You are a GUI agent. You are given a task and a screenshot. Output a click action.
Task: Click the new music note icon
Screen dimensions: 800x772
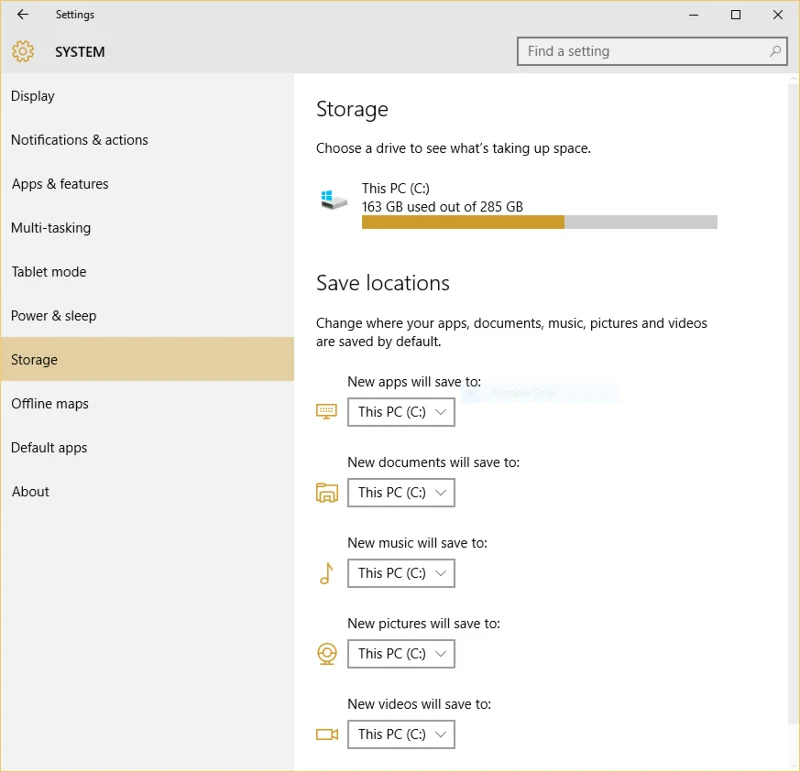click(327, 573)
